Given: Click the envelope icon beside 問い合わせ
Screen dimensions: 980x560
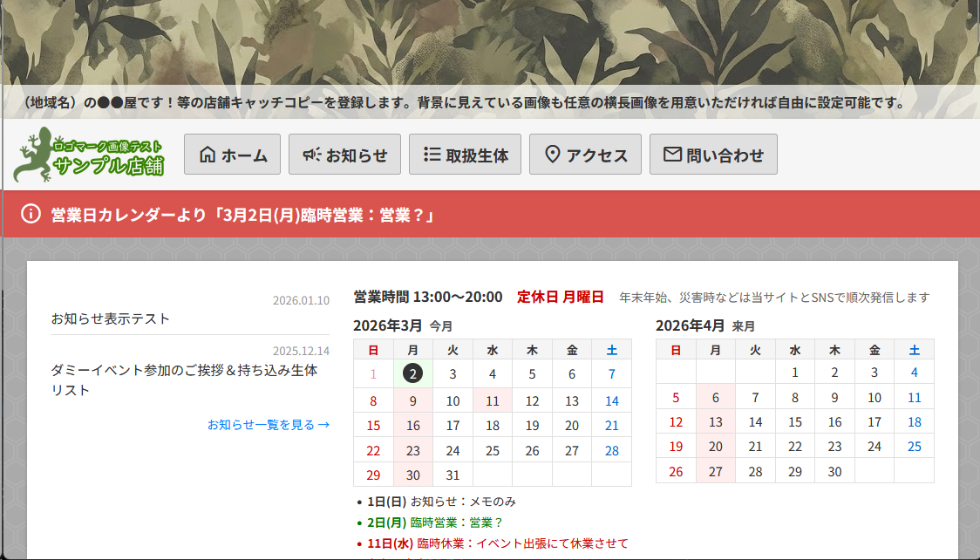Looking at the screenshot, I should 672,154.
